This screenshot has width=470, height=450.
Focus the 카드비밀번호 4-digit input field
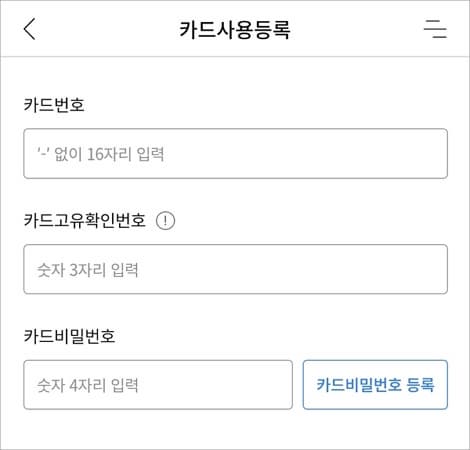[158, 385]
